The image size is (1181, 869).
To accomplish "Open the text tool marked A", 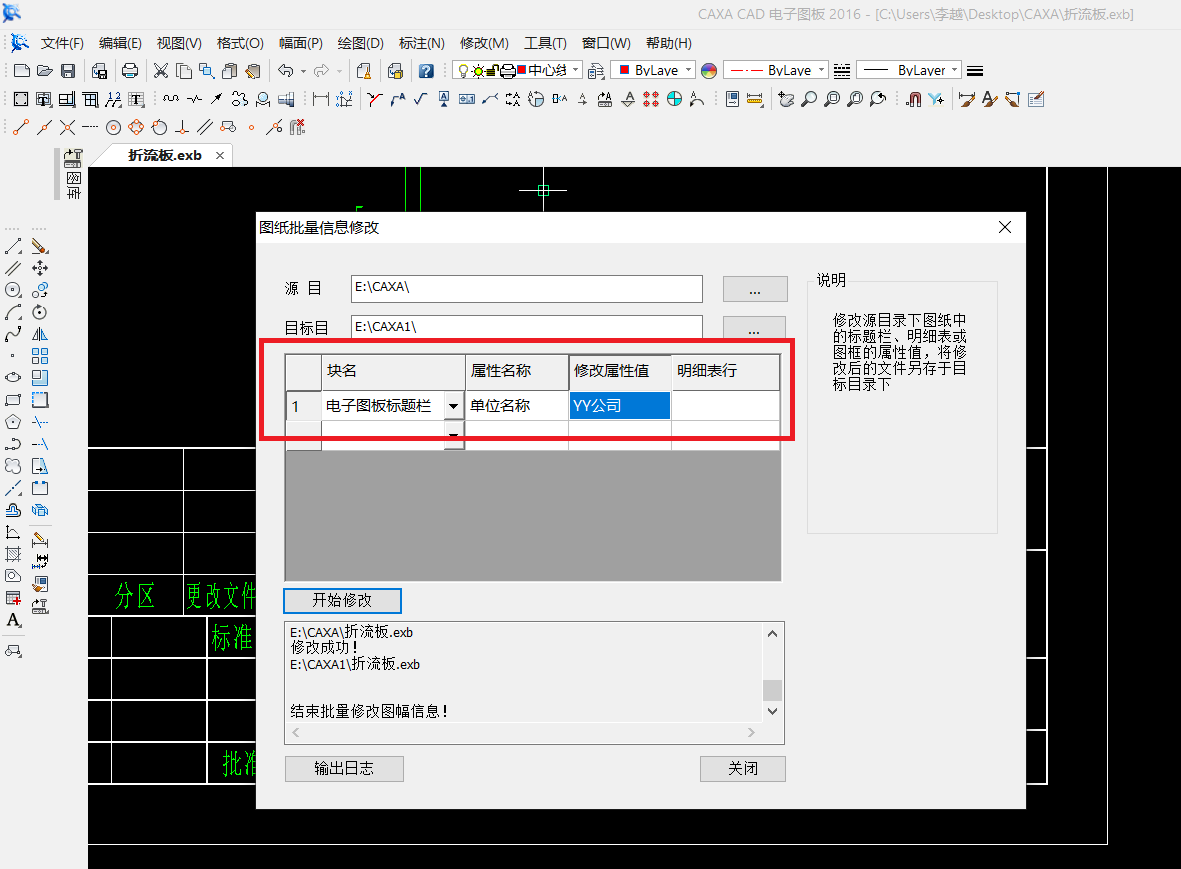I will [13, 620].
